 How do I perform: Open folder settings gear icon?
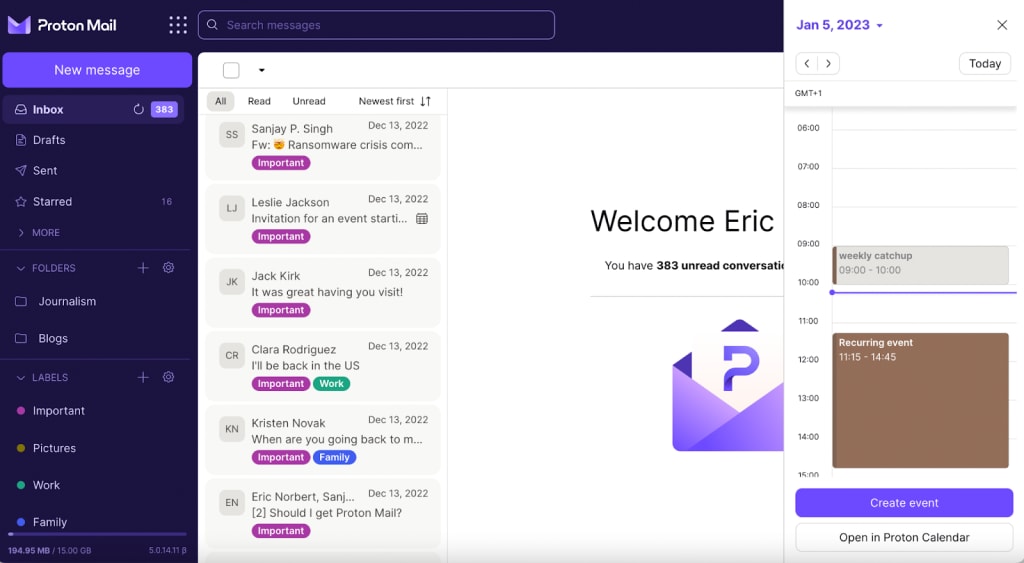point(168,268)
